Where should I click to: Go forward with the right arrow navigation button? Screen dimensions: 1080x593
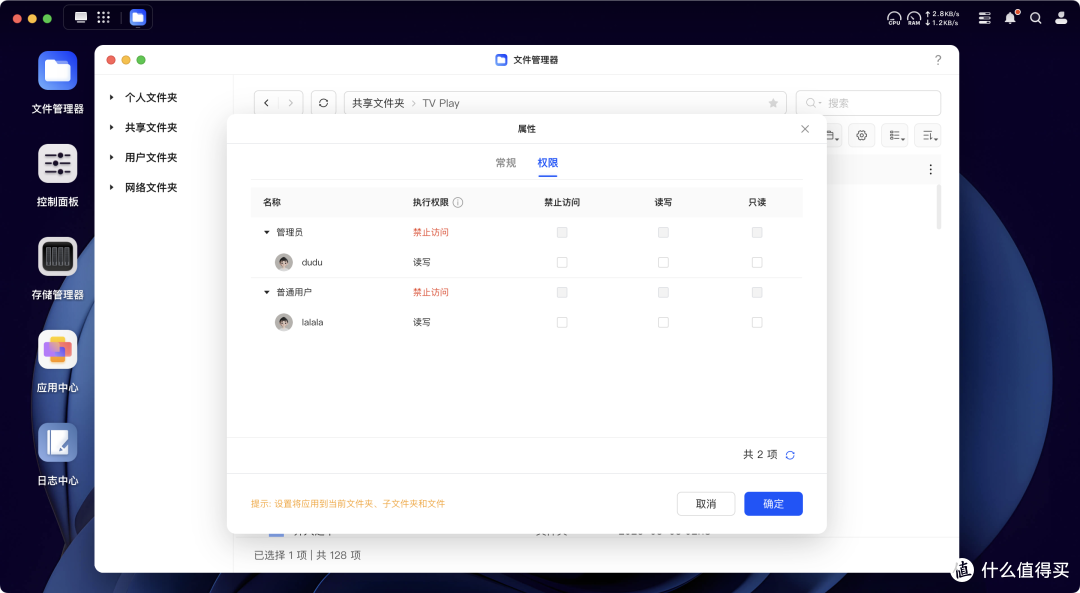[291, 103]
